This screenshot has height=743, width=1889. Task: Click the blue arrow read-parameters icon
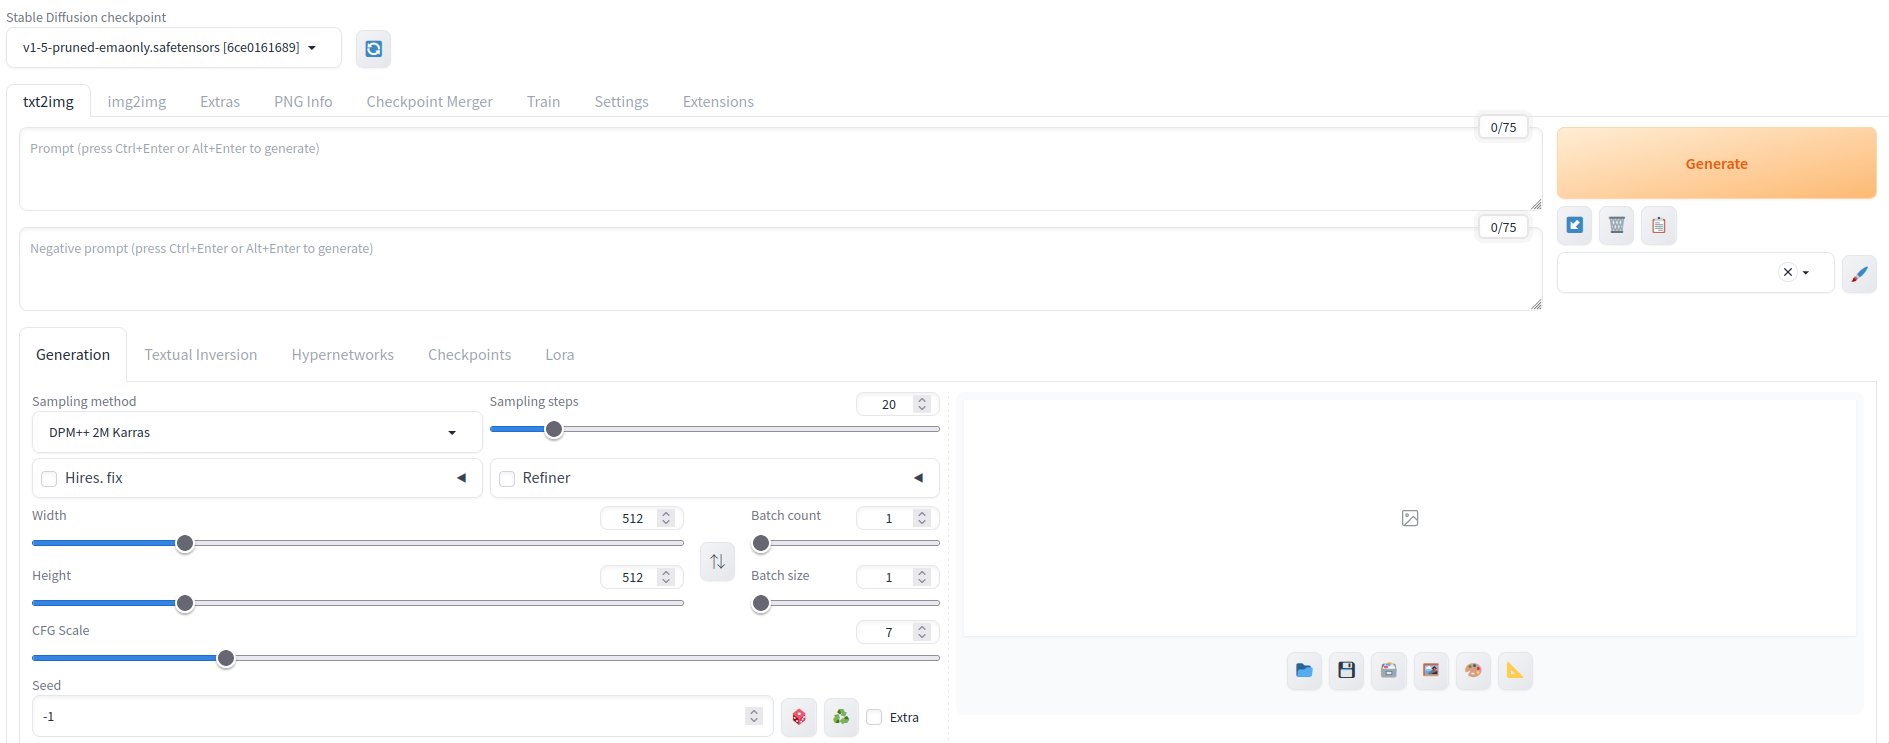pyautogui.click(x=1574, y=225)
